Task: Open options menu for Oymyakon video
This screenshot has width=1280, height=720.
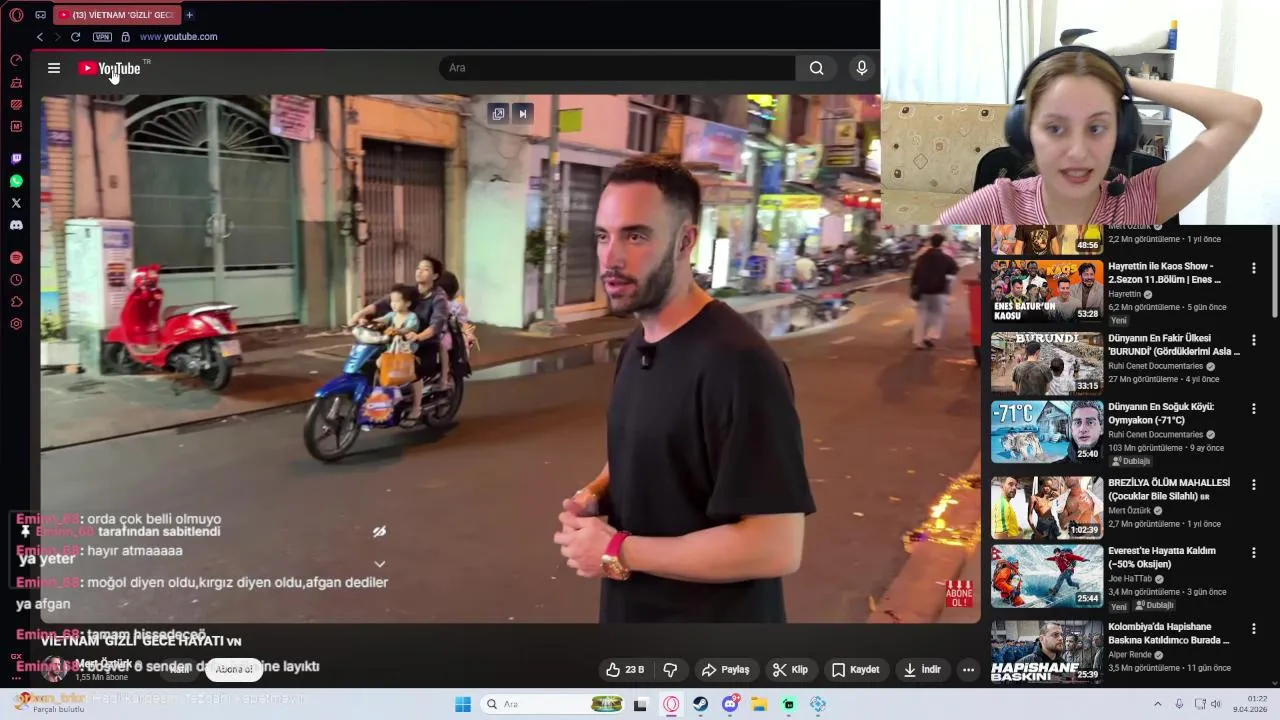Action: pyautogui.click(x=1253, y=408)
